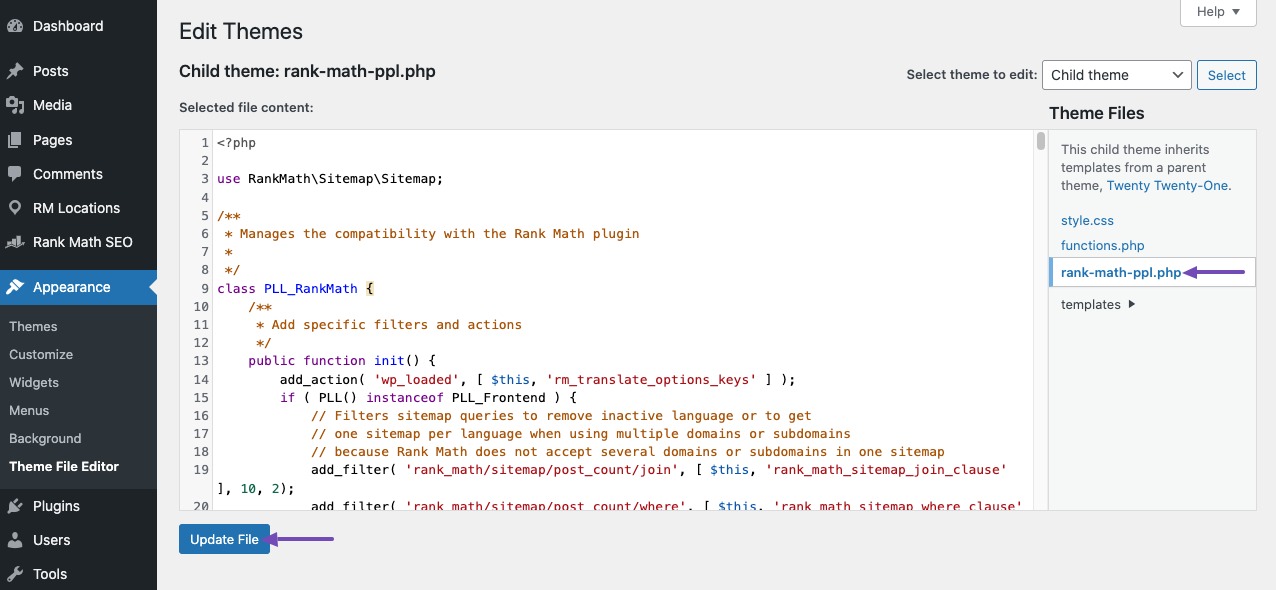Open Widgets submenu item
Viewport: 1276px width, 590px height.
point(34,382)
